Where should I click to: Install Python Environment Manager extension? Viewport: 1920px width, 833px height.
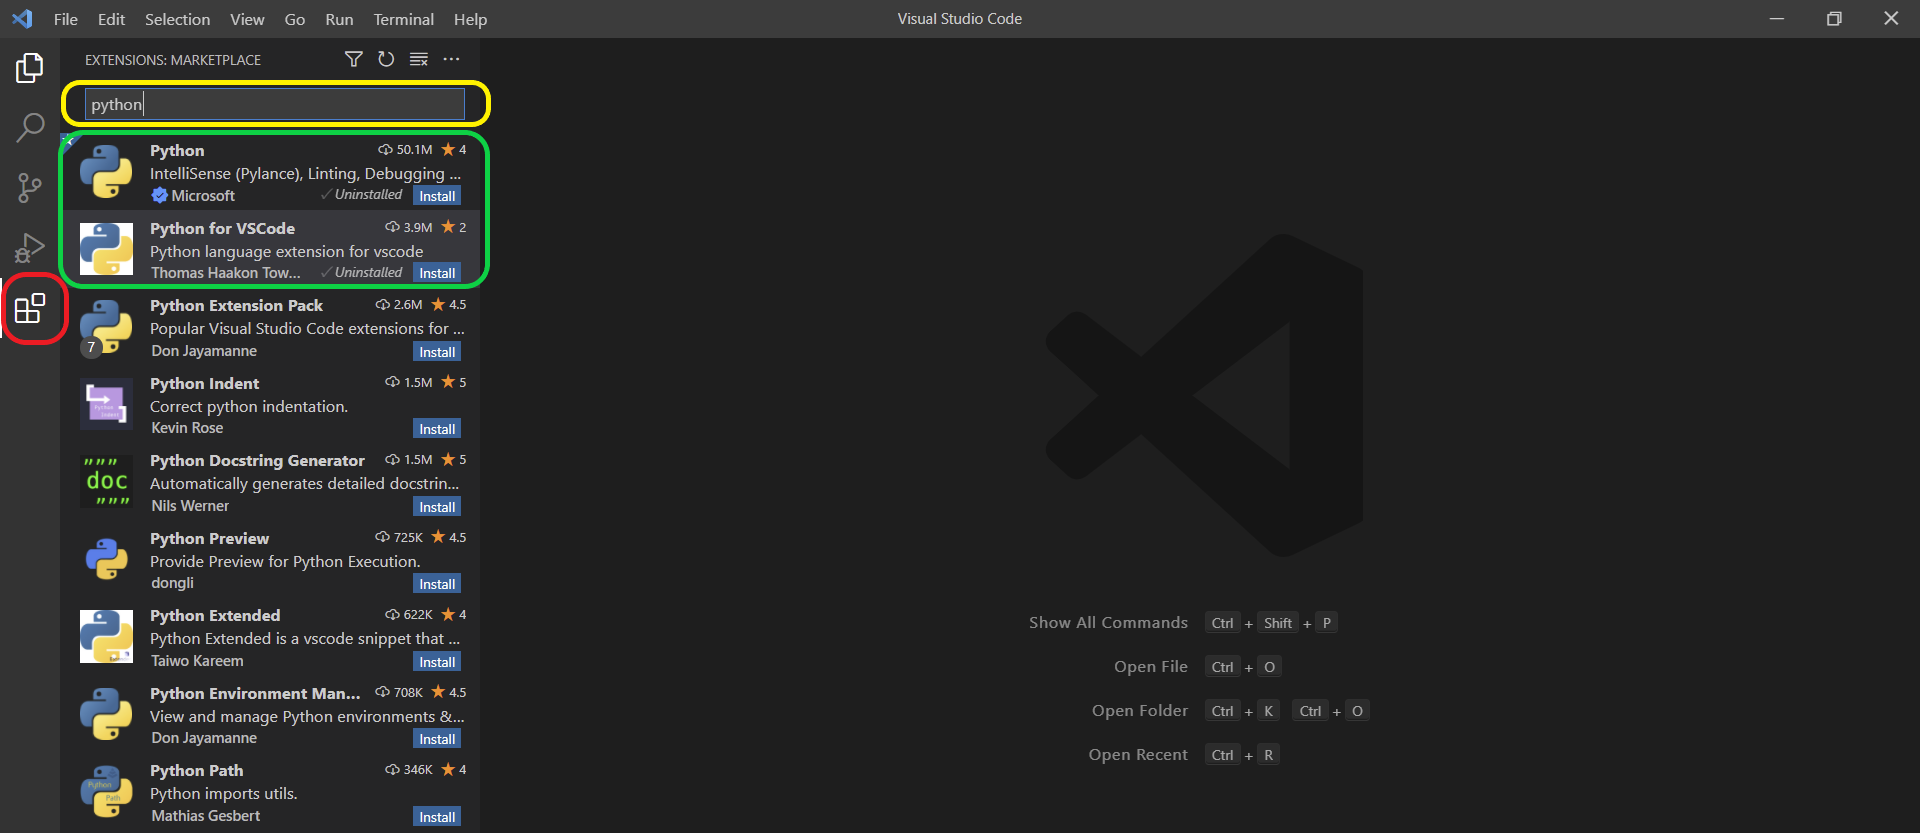(437, 739)
